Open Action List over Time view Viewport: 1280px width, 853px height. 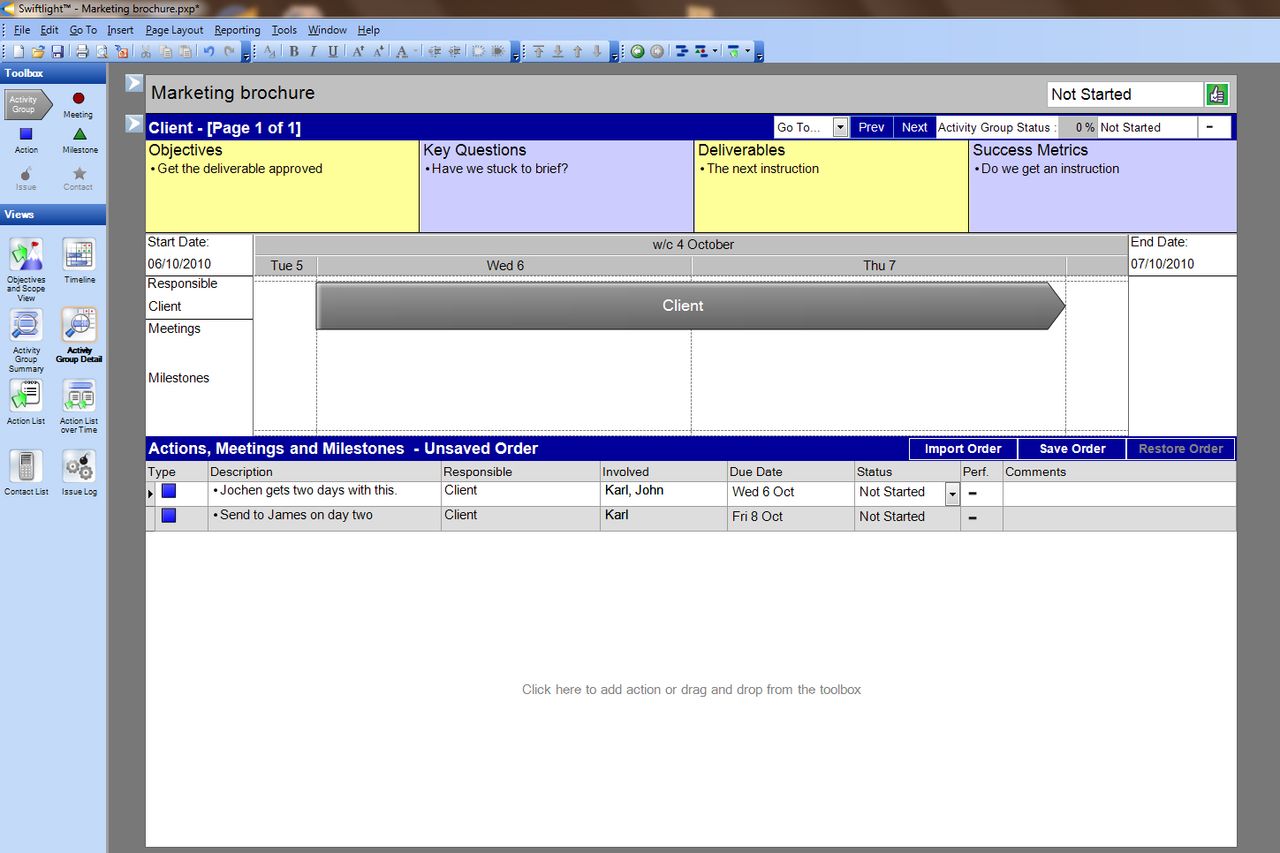79,406
